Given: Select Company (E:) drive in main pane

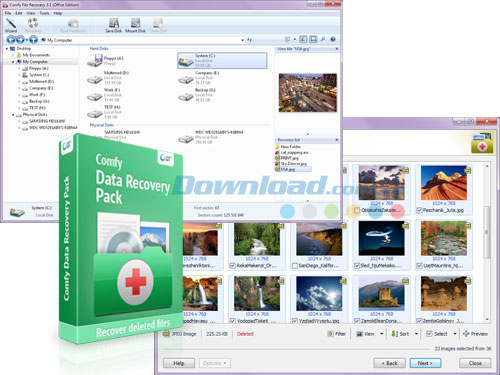Looking at the screenshot, I should click(x=199, y=78).
